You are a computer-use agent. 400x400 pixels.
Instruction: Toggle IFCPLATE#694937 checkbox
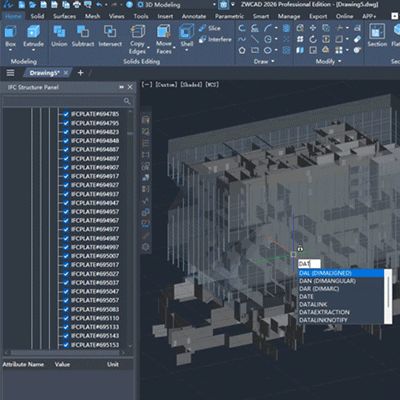(66, 194)
